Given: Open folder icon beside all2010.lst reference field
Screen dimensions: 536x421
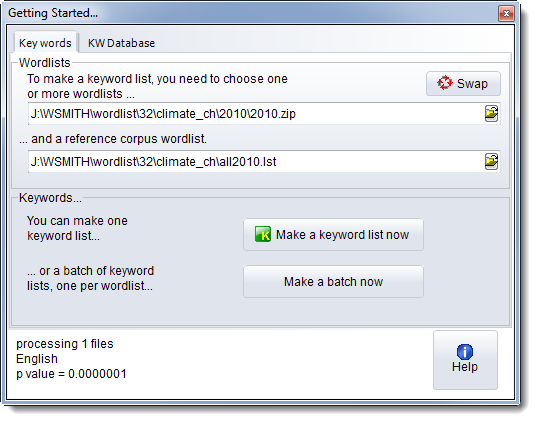Looking at the screenshot, I should (491, 162).
